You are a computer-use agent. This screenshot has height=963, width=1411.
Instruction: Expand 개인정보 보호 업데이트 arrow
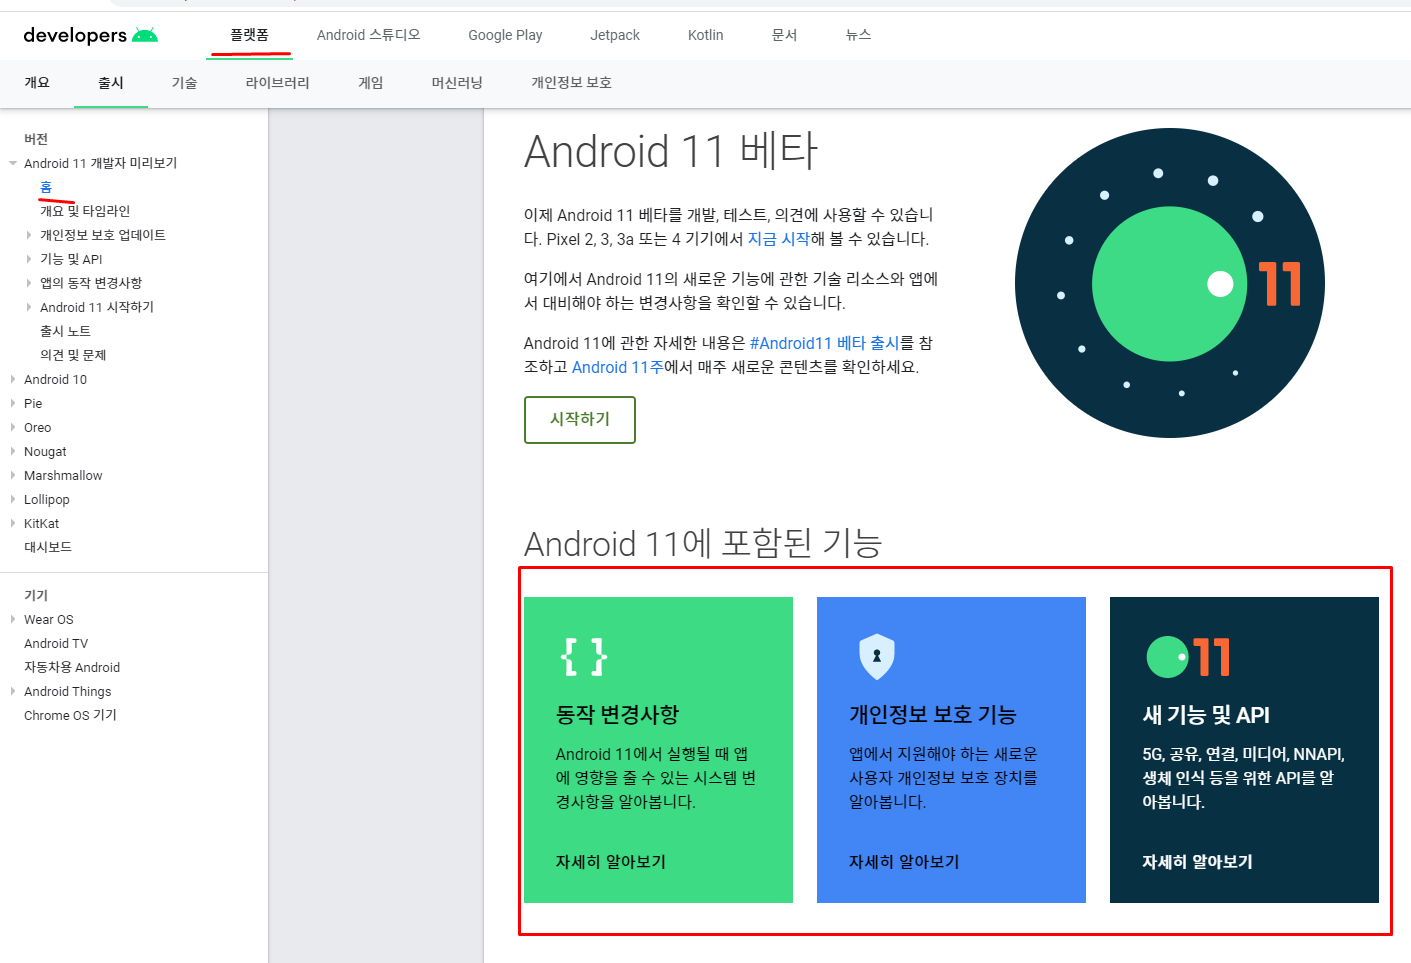click(29, 235)
